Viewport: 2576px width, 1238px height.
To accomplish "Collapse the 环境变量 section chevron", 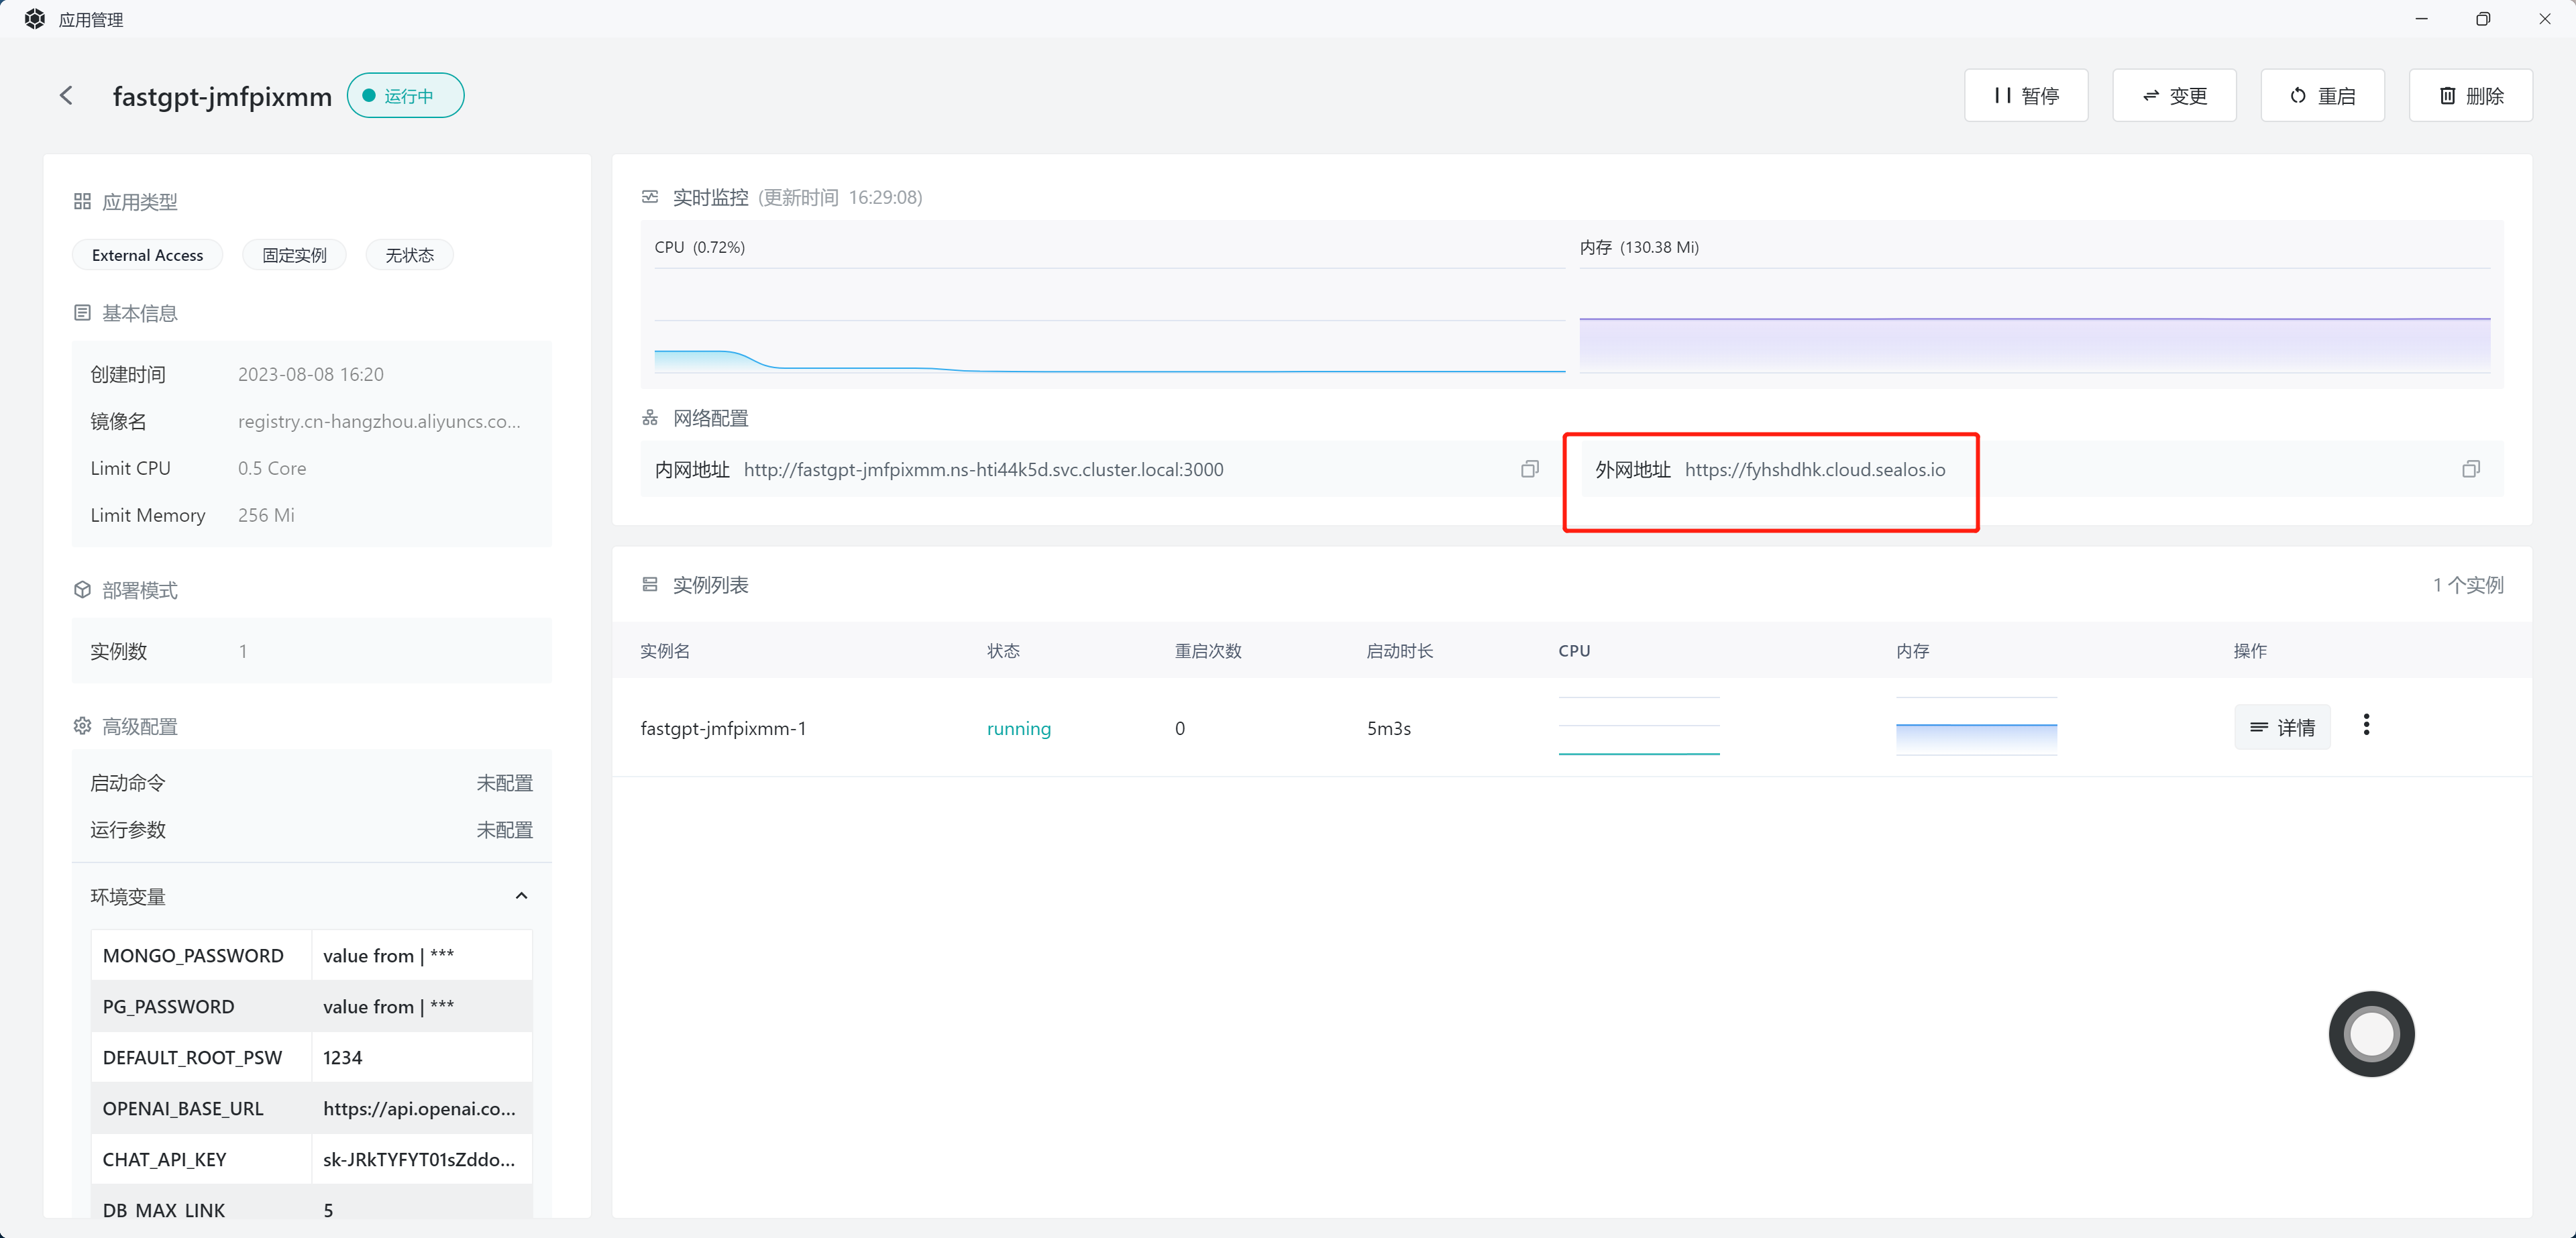I will pyautogui.click(x=521, y=896).
